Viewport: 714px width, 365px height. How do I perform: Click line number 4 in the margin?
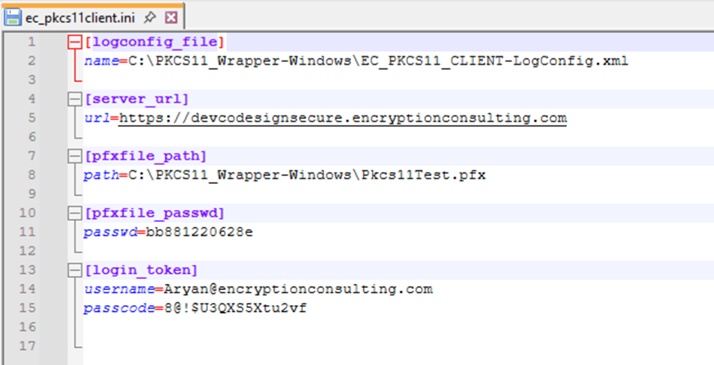tap(31, 99)
